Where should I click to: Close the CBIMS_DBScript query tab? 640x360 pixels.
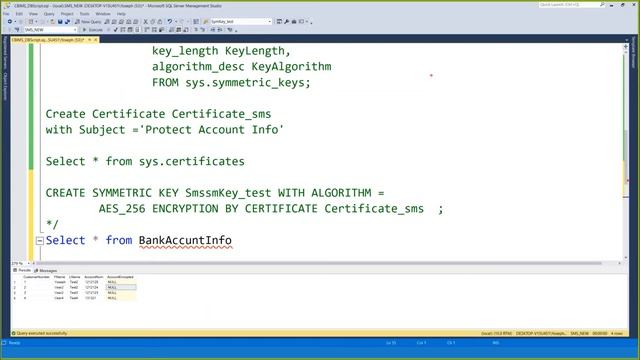click(x=96, y=40)
